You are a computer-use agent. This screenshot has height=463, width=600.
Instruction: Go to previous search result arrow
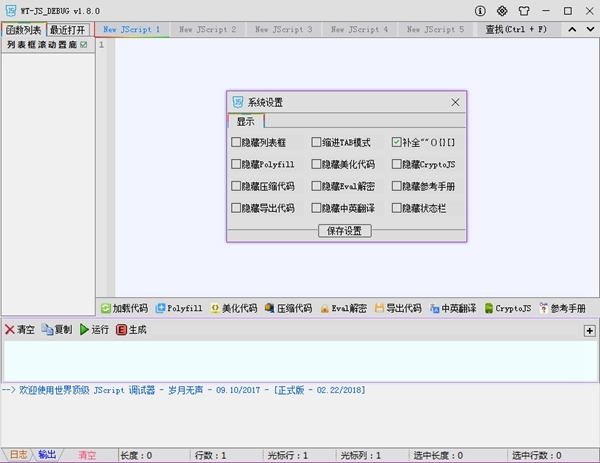click(x=572, y=29)
